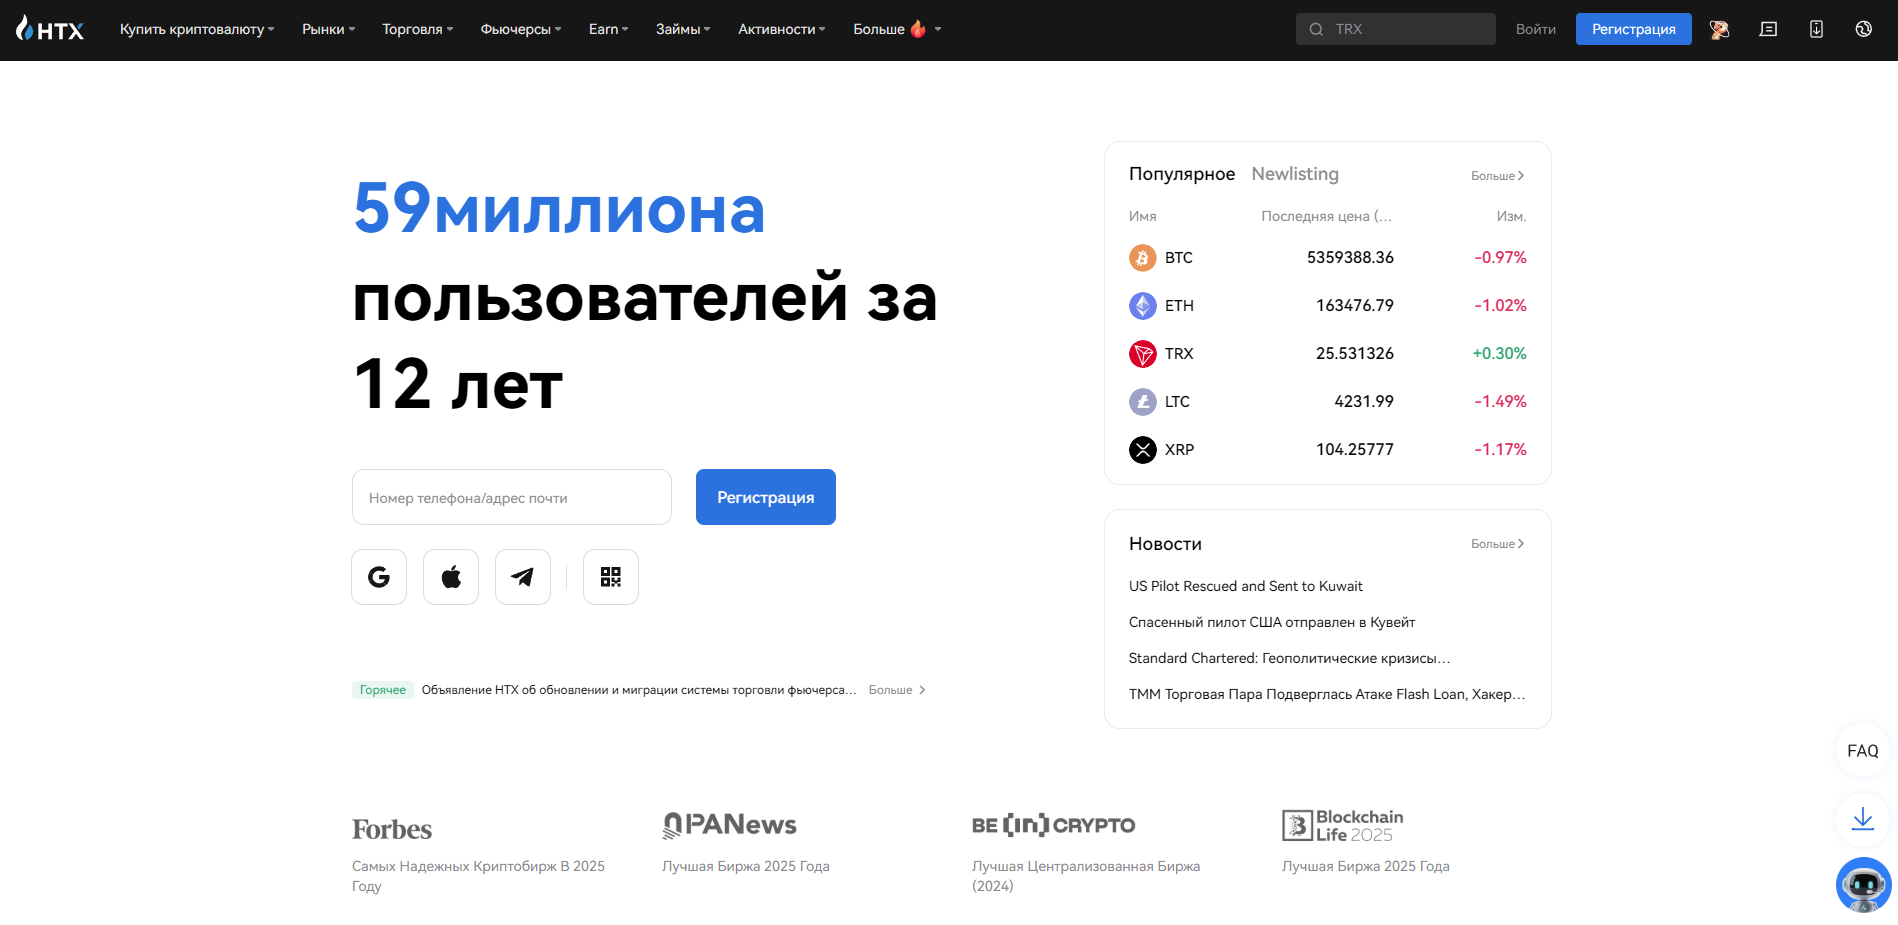Click the blue Регистрация button beside email field
1898x925 pixels.
click(x=766, y=497)
